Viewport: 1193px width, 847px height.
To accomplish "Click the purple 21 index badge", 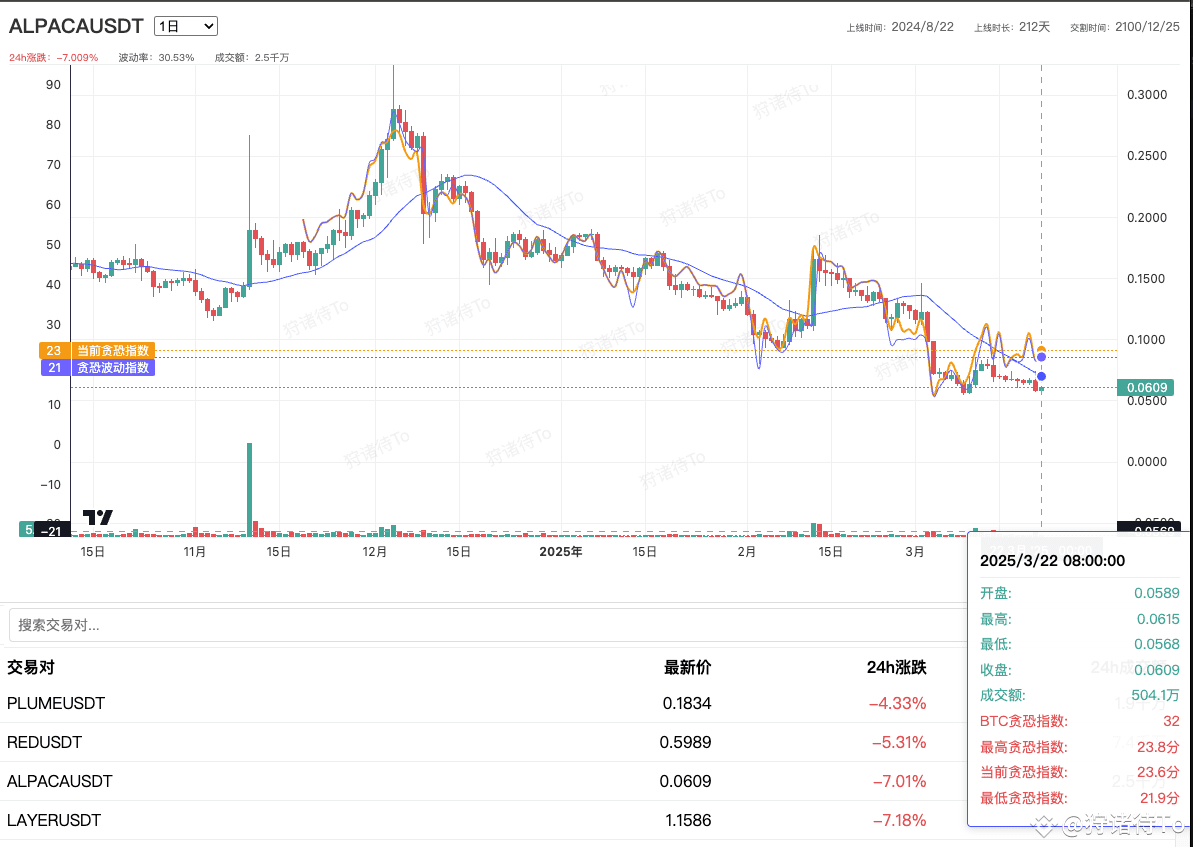I will click(x=54, y=368).
